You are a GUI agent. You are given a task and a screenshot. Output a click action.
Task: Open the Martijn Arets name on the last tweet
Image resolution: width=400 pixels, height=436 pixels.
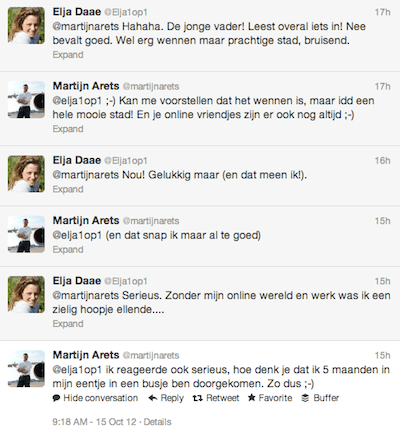86,355
